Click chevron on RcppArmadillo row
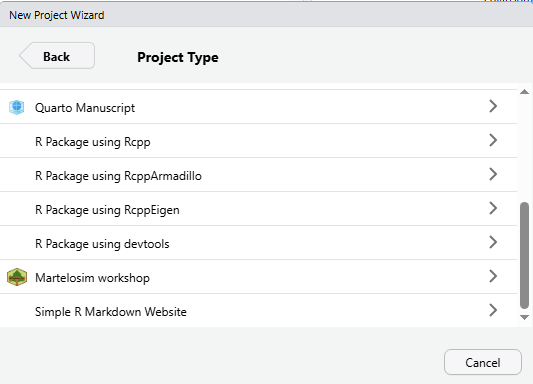 (493, 174)
